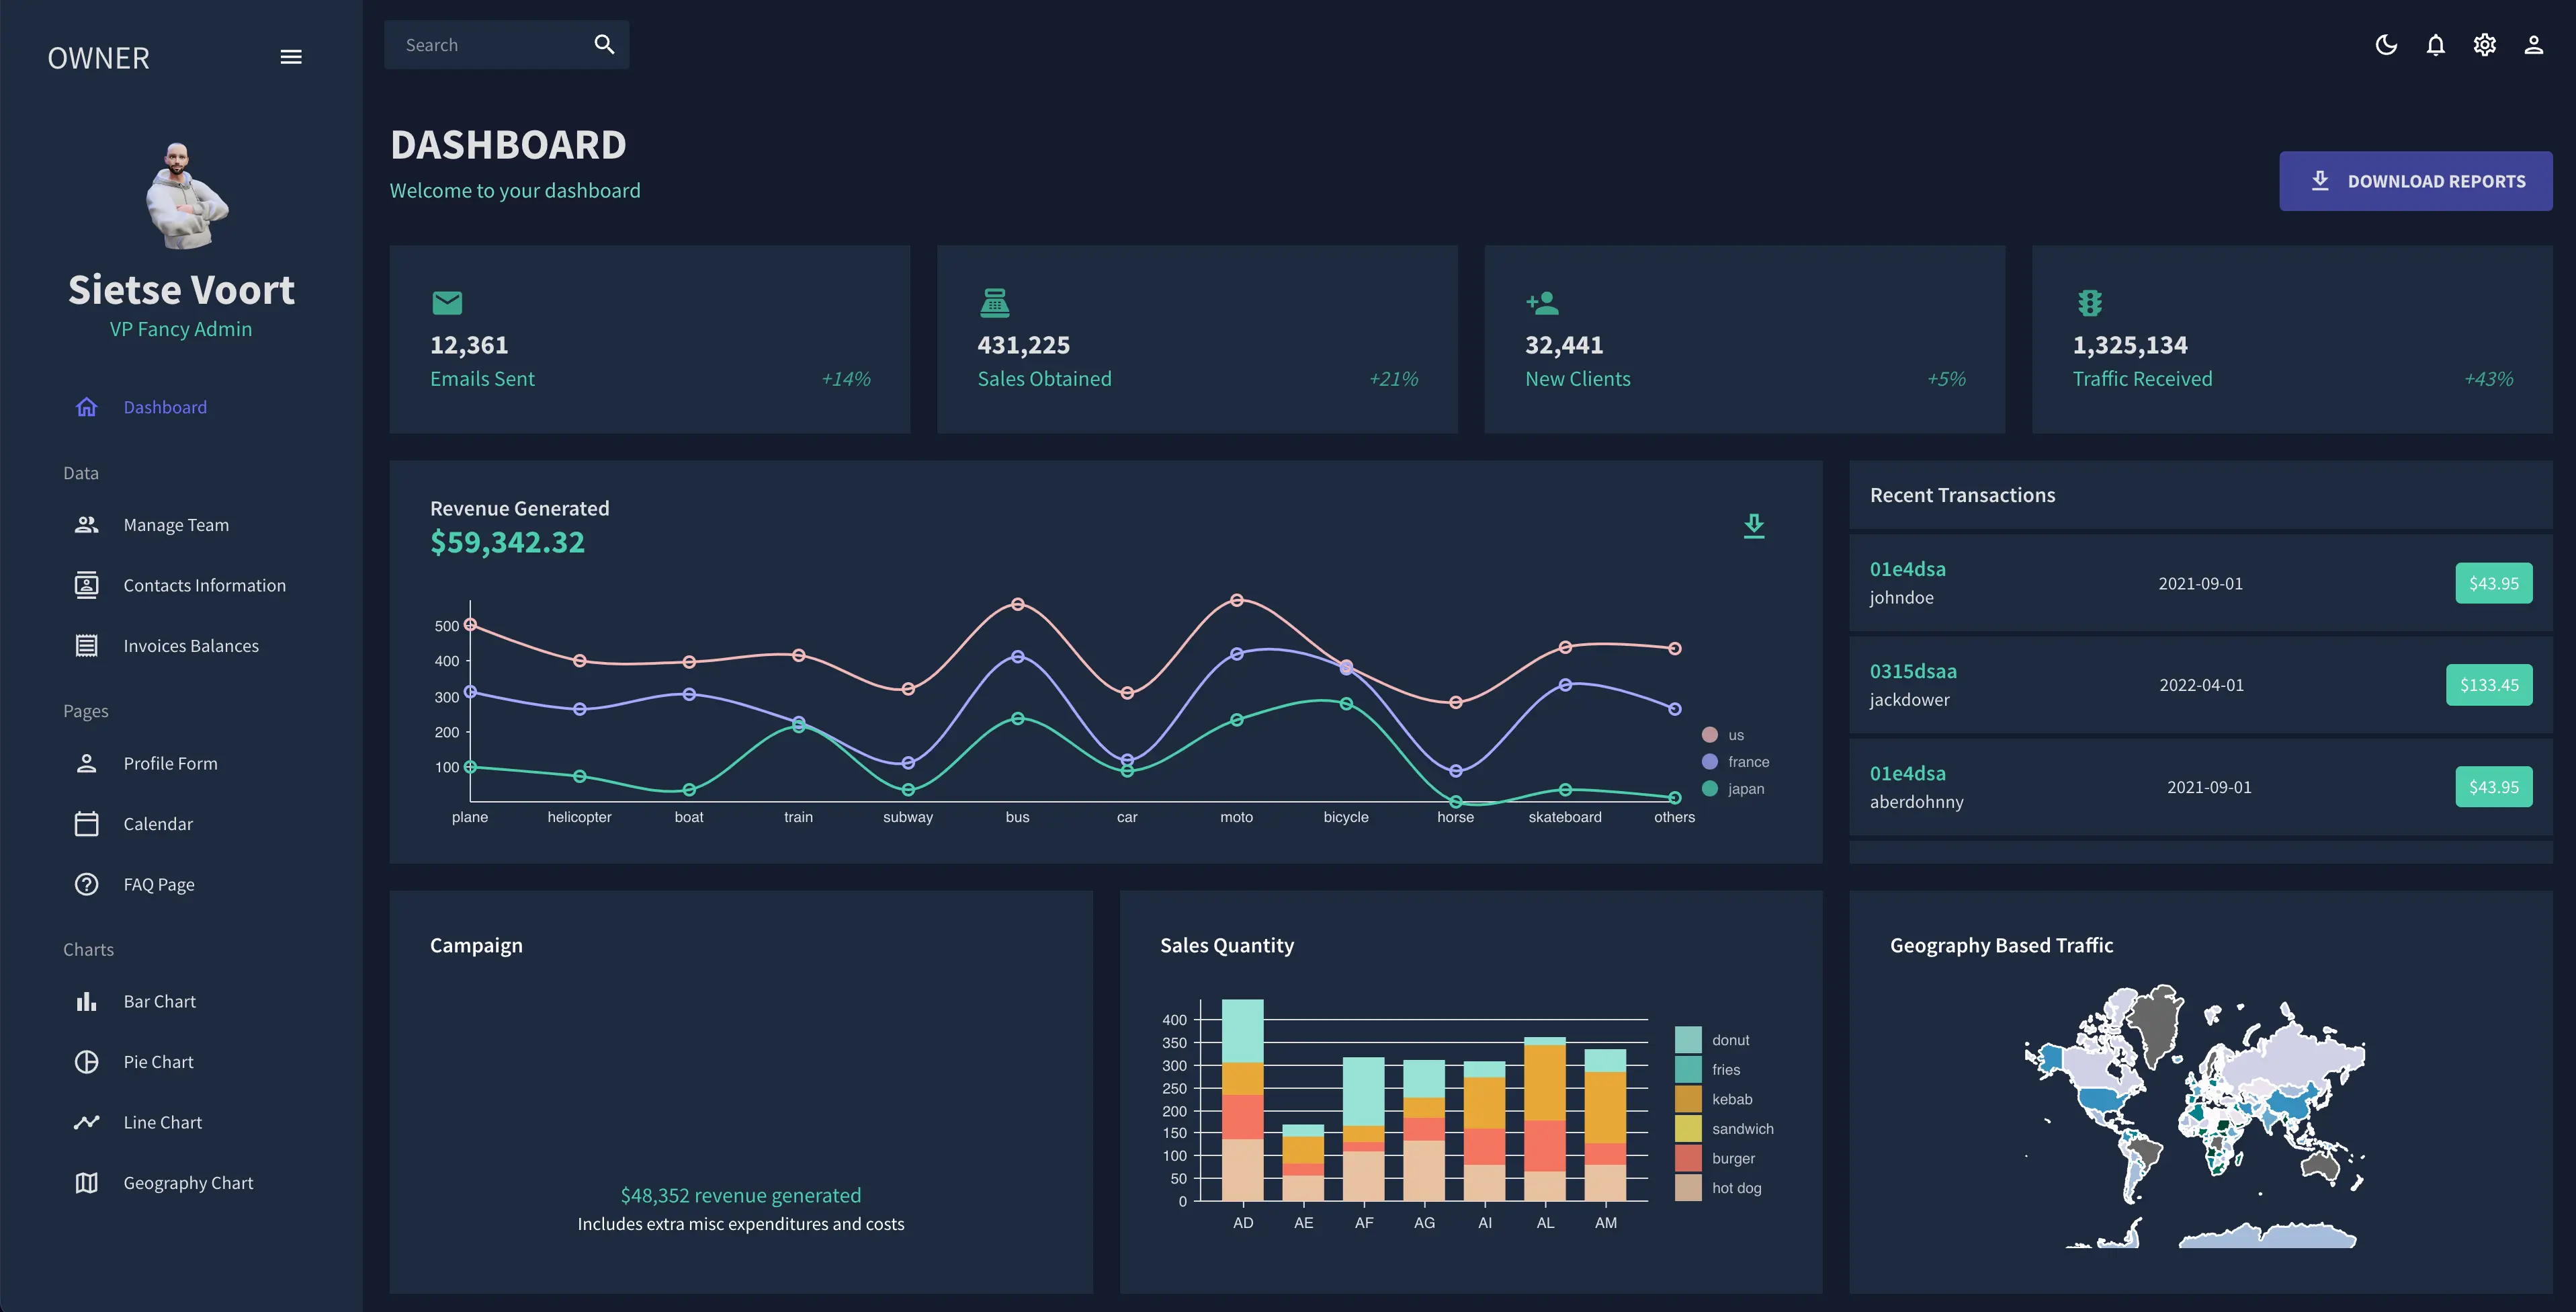Image resolution: width=2576 pixels, height=1312 pixels.
Task: Click the Line Chart icon in sidebar
Action: (x=87, y=1122)
